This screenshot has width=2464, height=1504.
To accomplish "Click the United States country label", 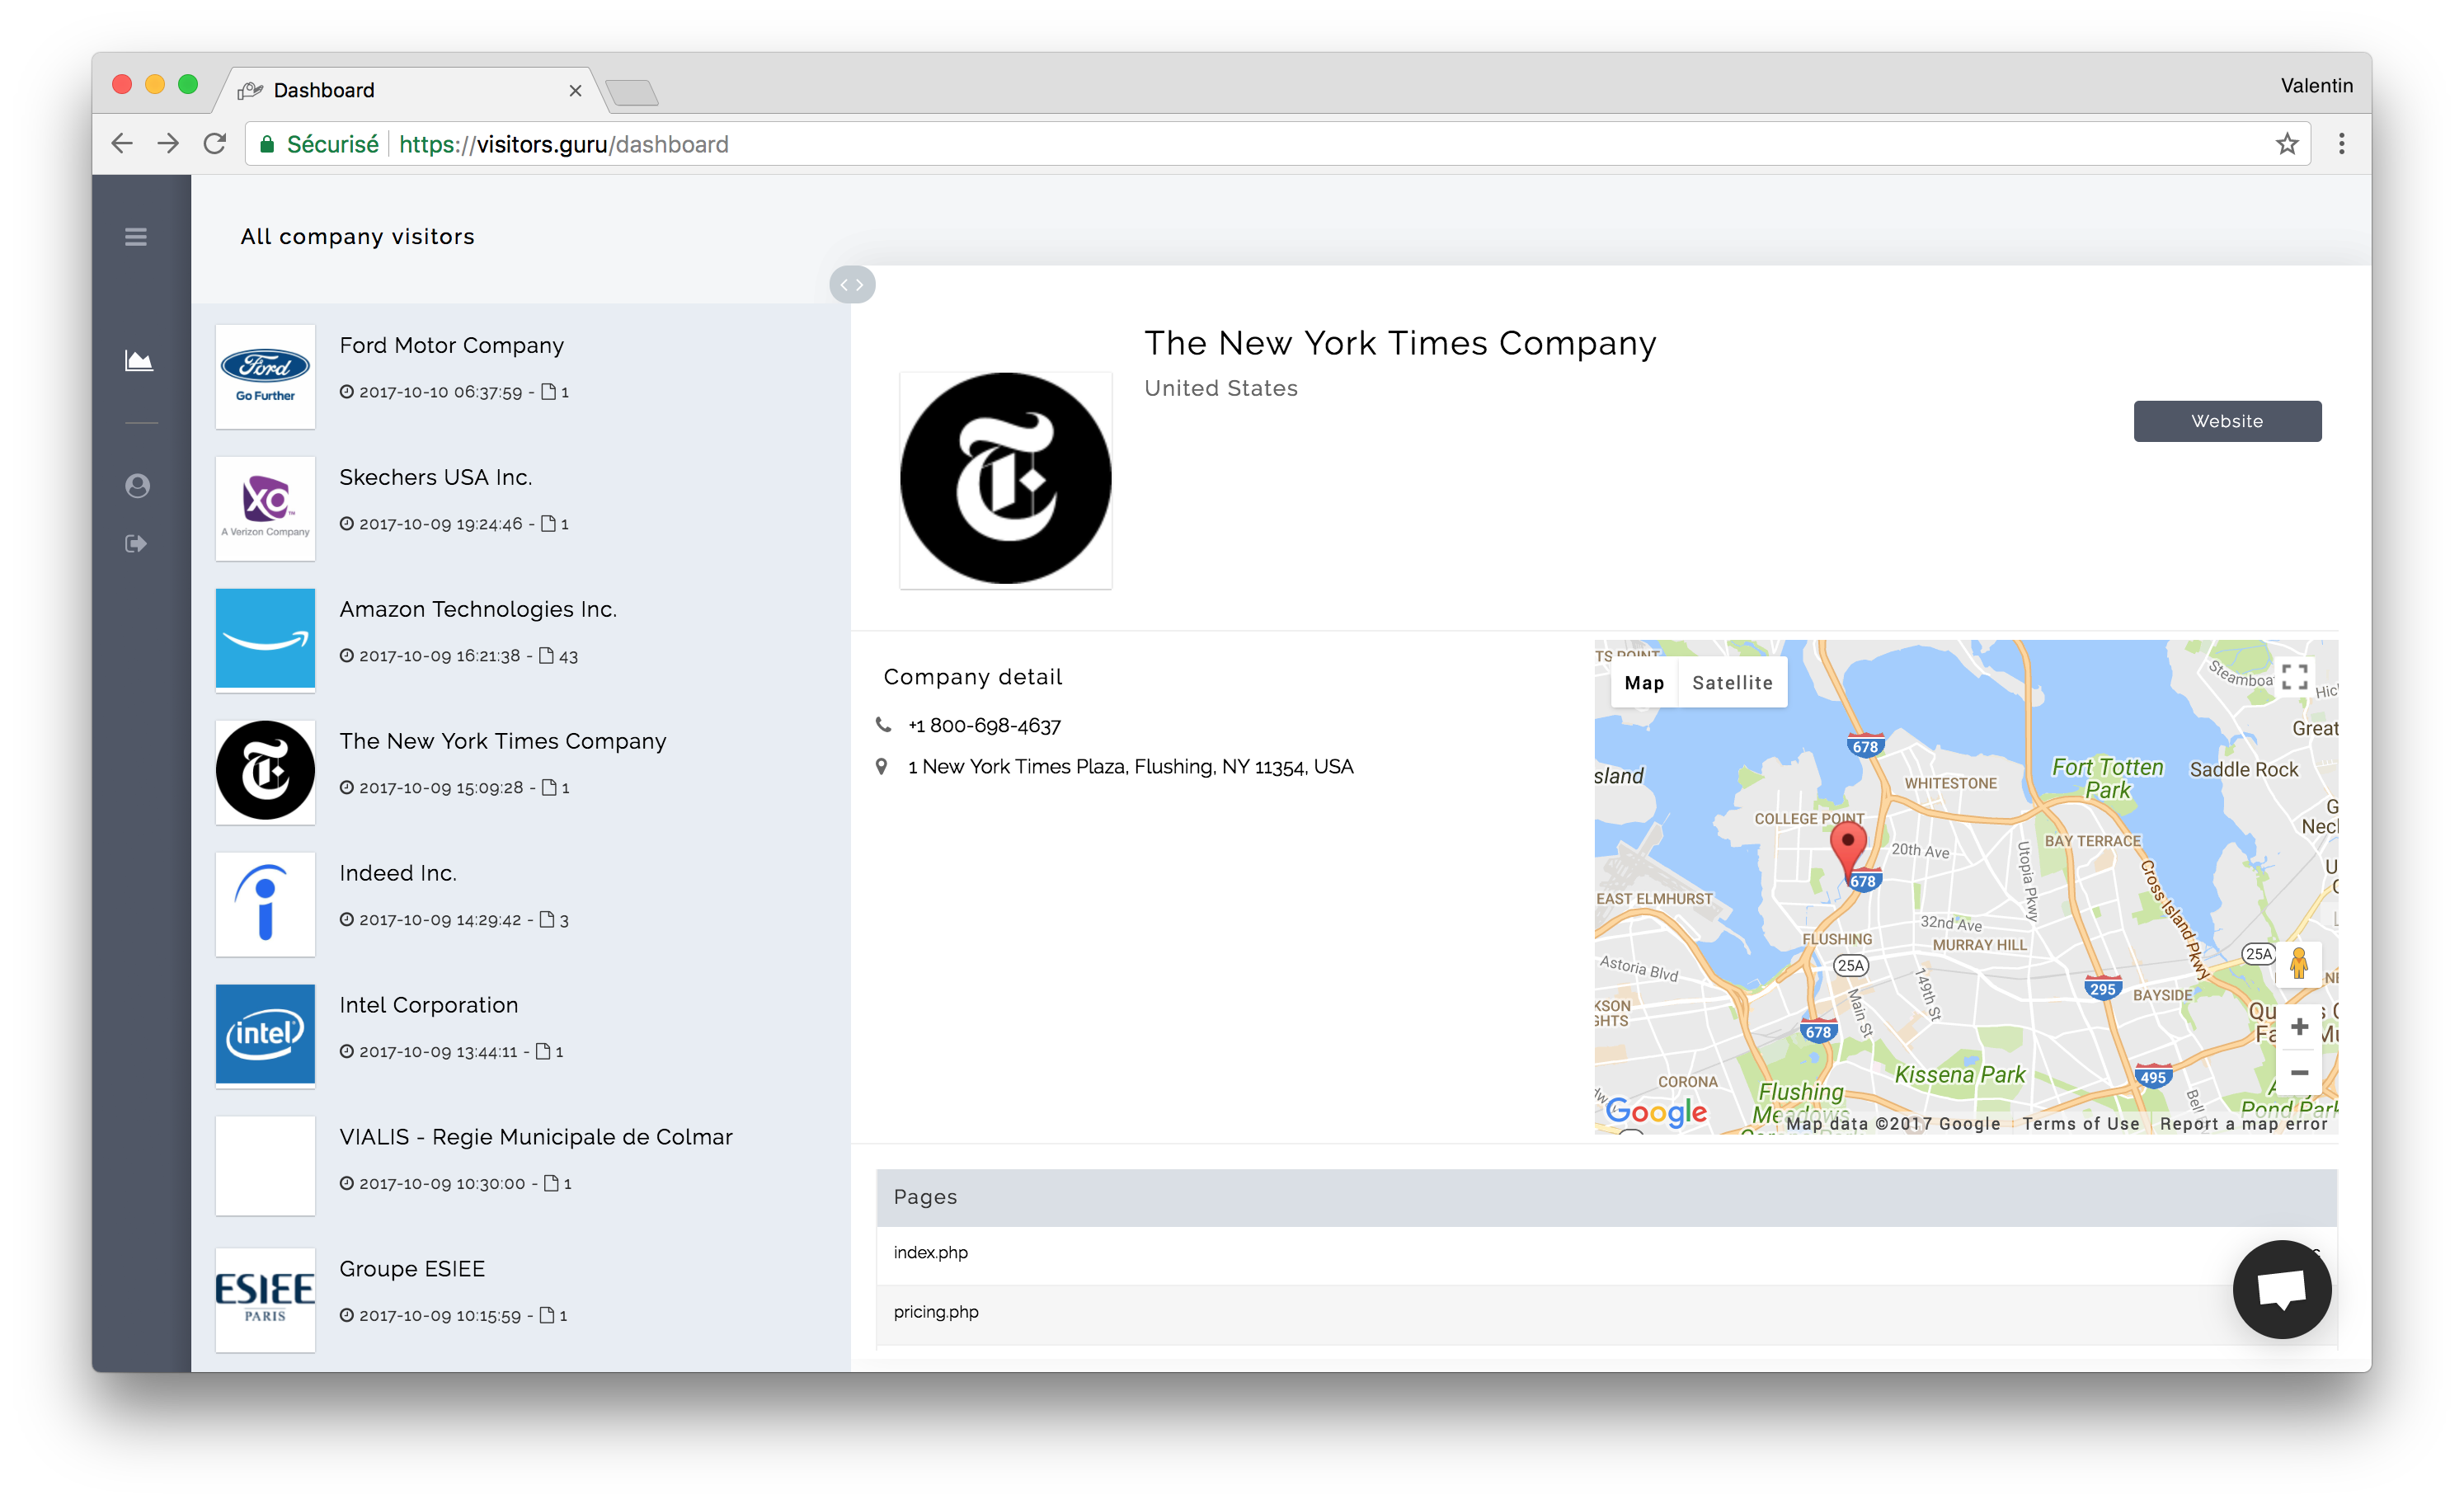I will (1221, 388).
